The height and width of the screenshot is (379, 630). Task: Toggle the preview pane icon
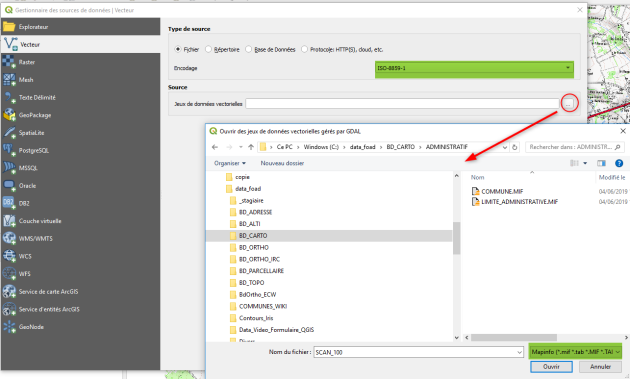click(x=601, y=163)
